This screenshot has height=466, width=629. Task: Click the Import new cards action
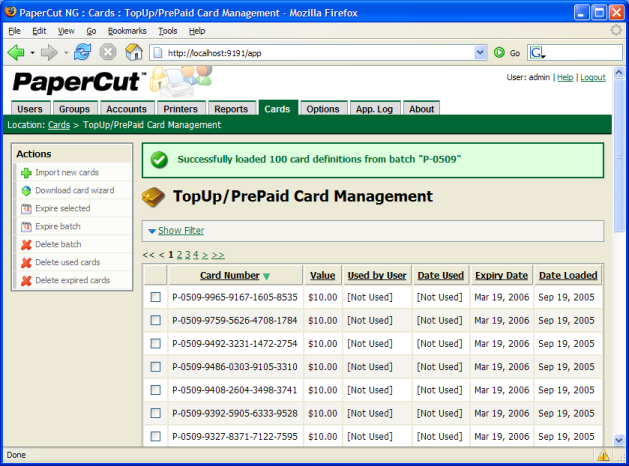[67, 172]
